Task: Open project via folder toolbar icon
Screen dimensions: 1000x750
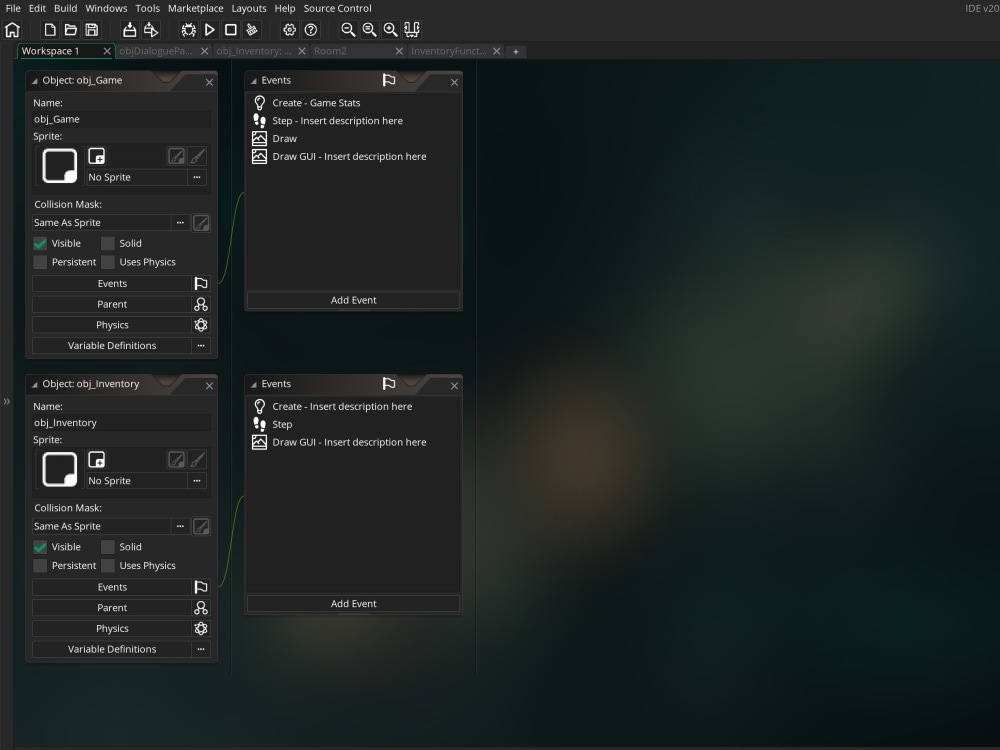Action: click(x=71, y=29)
